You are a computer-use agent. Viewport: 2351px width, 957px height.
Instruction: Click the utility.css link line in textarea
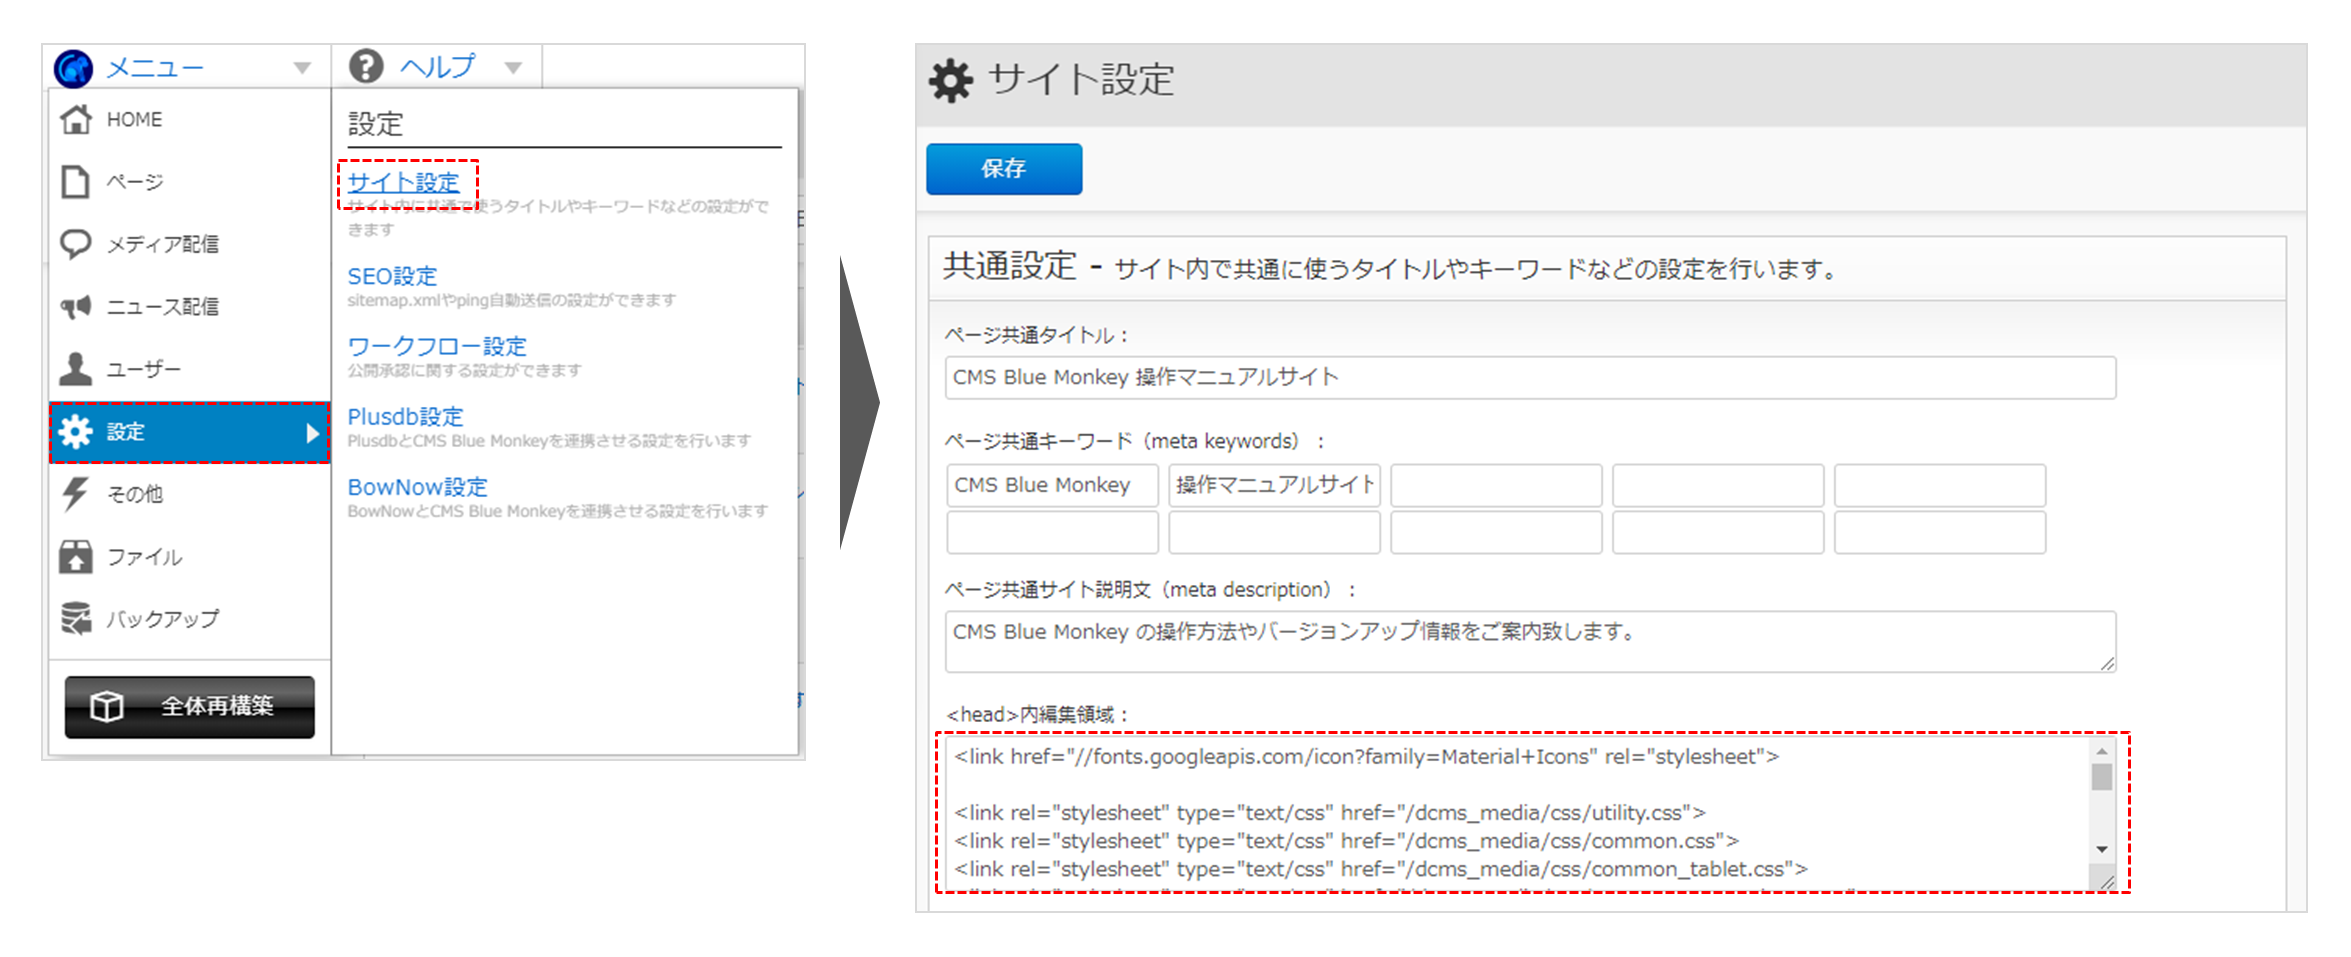click(x=1330, y=813)
